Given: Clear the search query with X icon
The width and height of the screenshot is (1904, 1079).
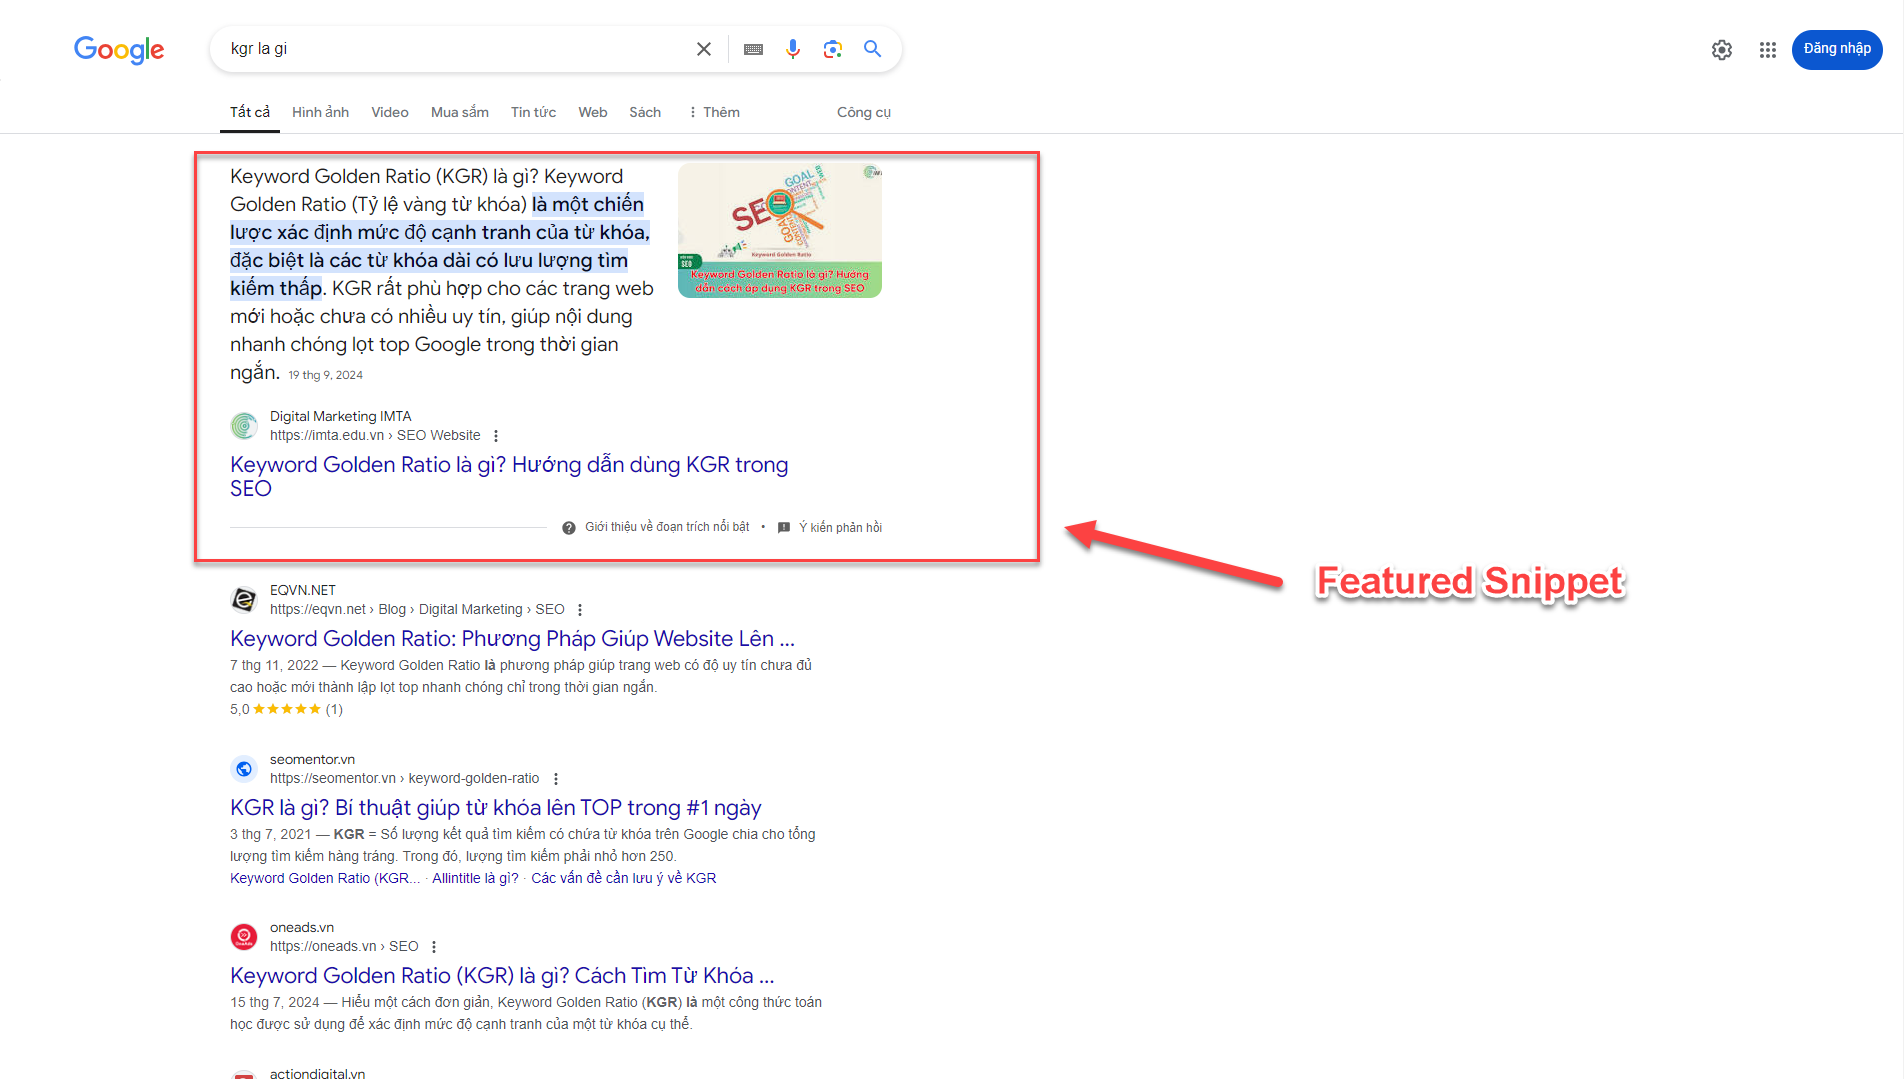Looking at the screenshot, I should pos(704,49).
